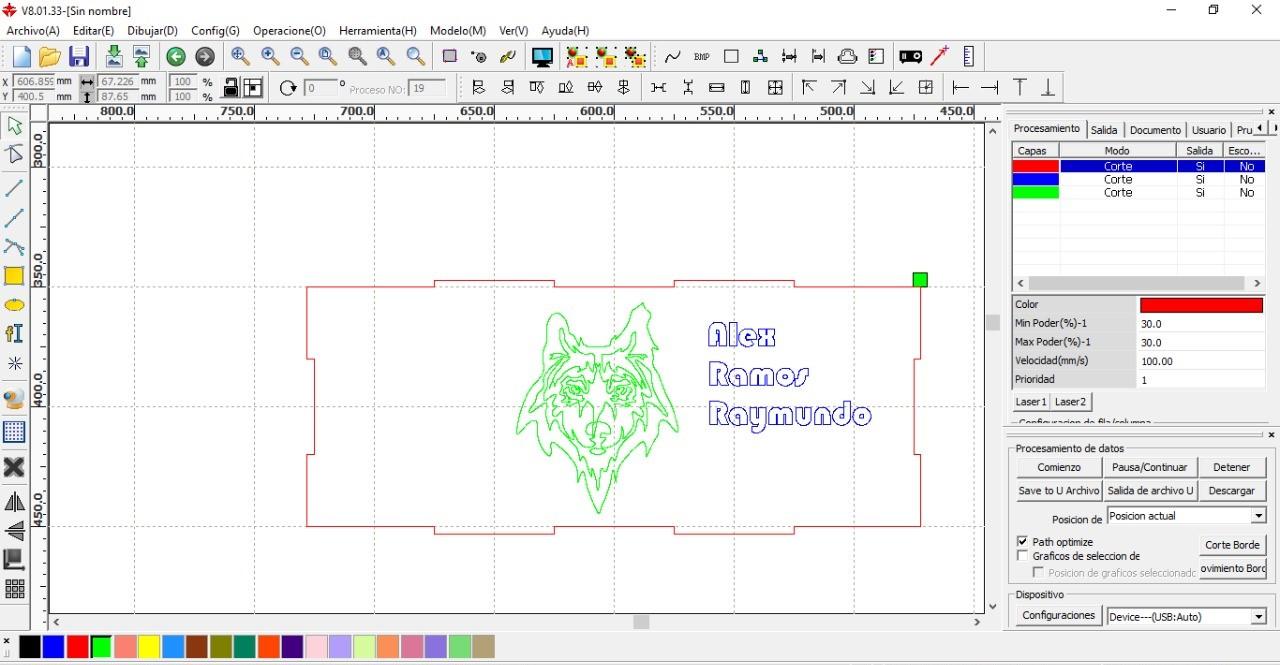The image size is (1280, 665).
Task: Click the black X delete tool
Action: (15, 467)
